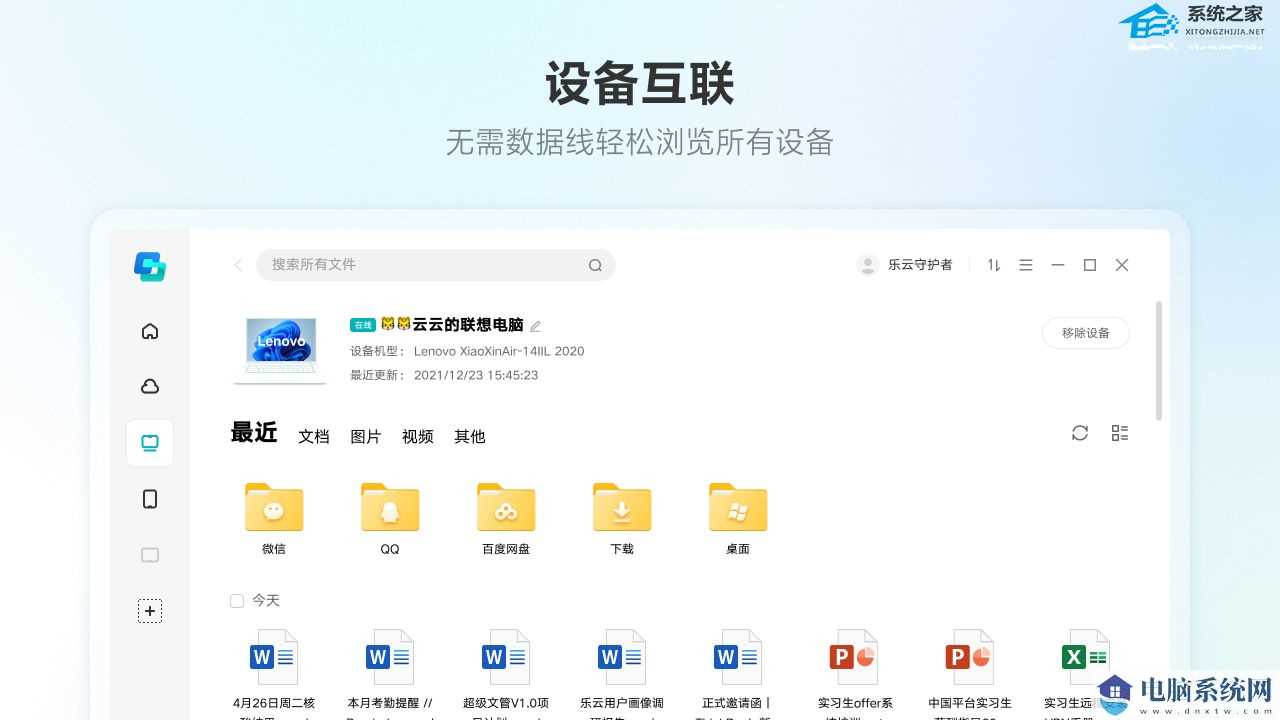Check the 今天 group checkbox

237,601
